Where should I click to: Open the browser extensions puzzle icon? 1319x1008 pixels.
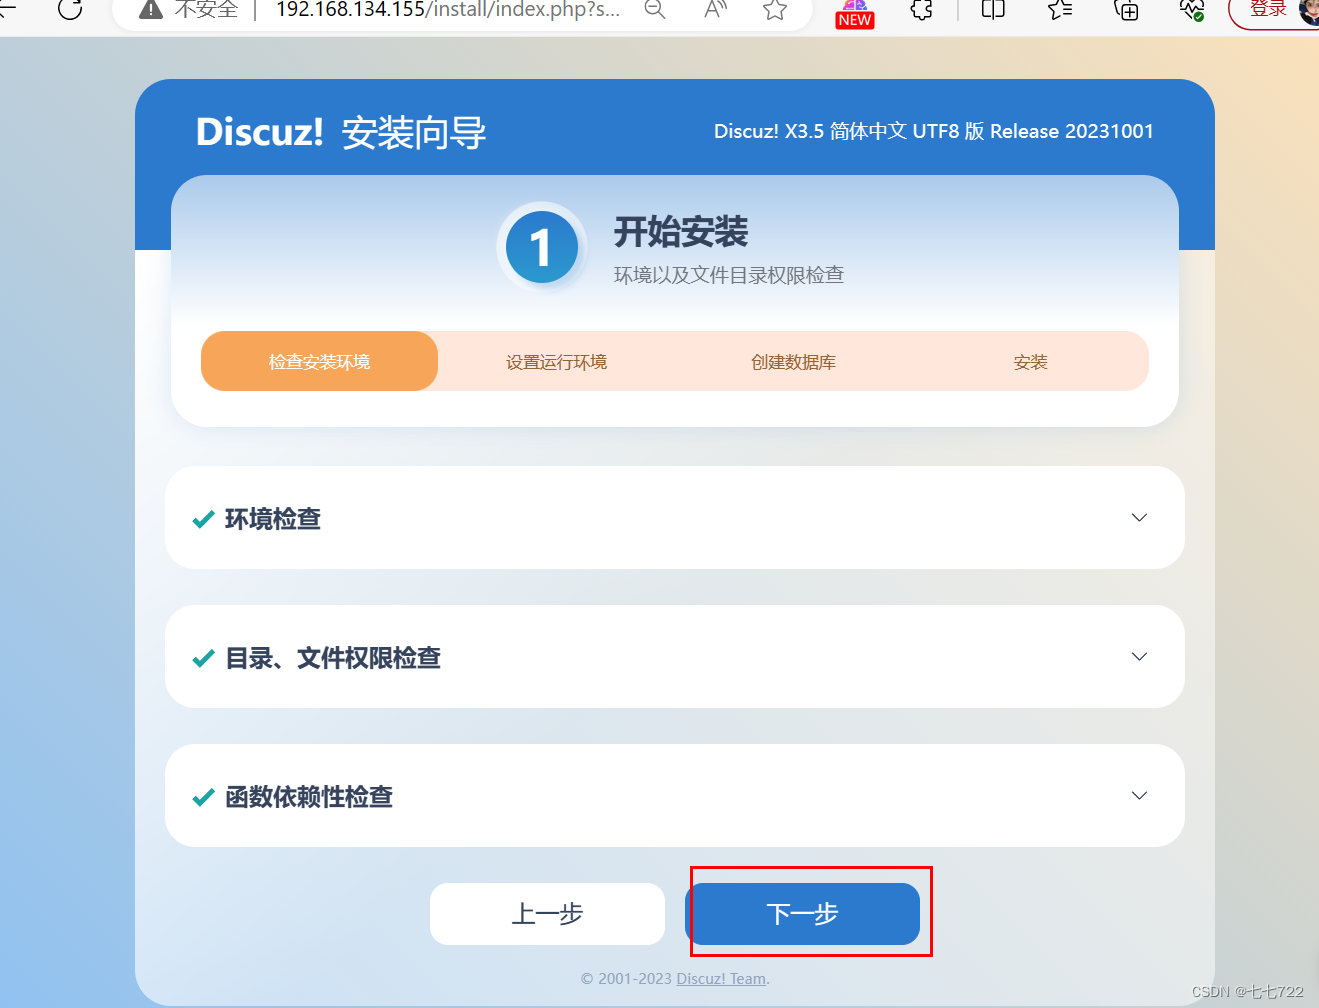click(x=921, y=10)
